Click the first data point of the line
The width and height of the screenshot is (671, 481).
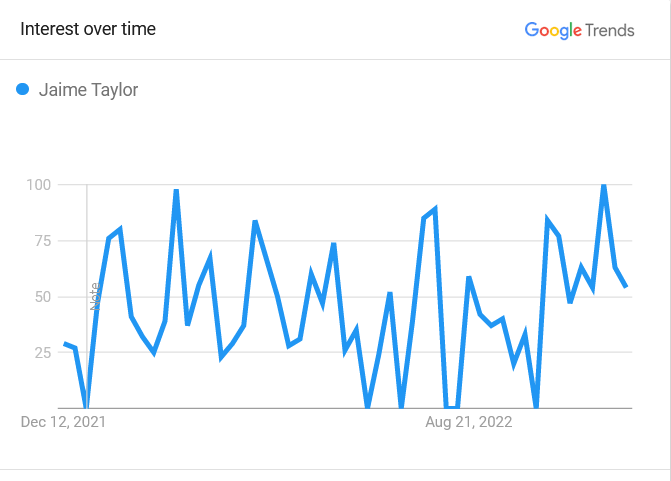coord(65,343)
